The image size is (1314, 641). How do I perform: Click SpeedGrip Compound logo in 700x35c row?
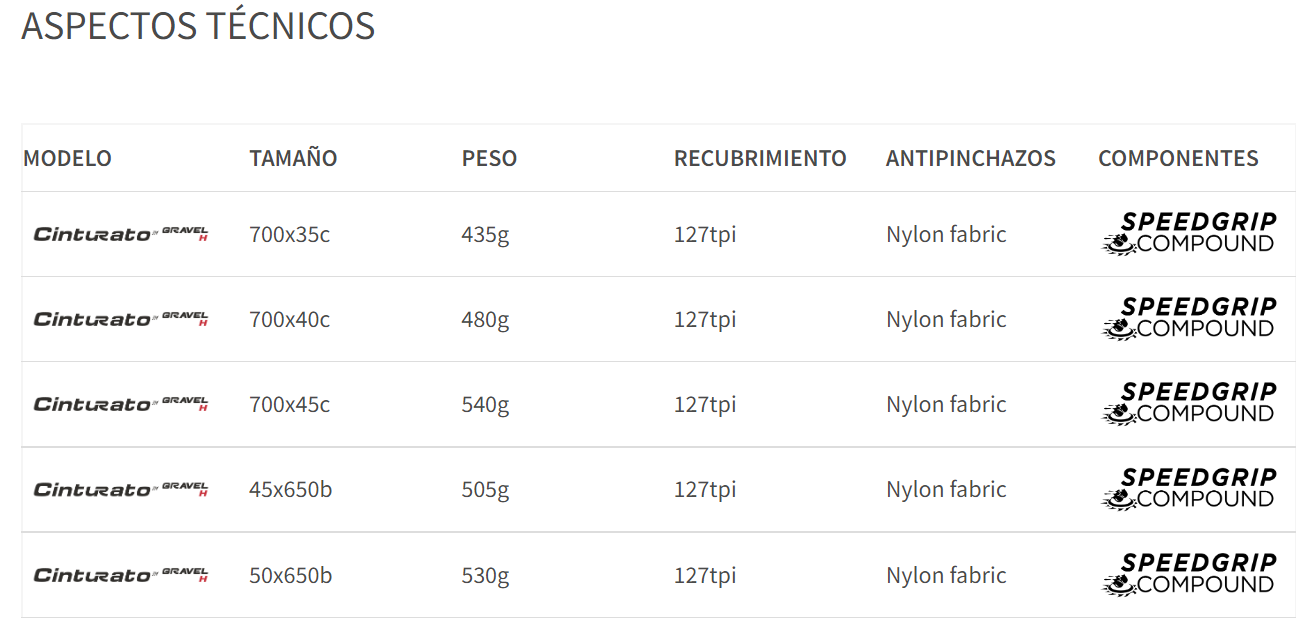pyautogui.click(x=1189, y=234)
